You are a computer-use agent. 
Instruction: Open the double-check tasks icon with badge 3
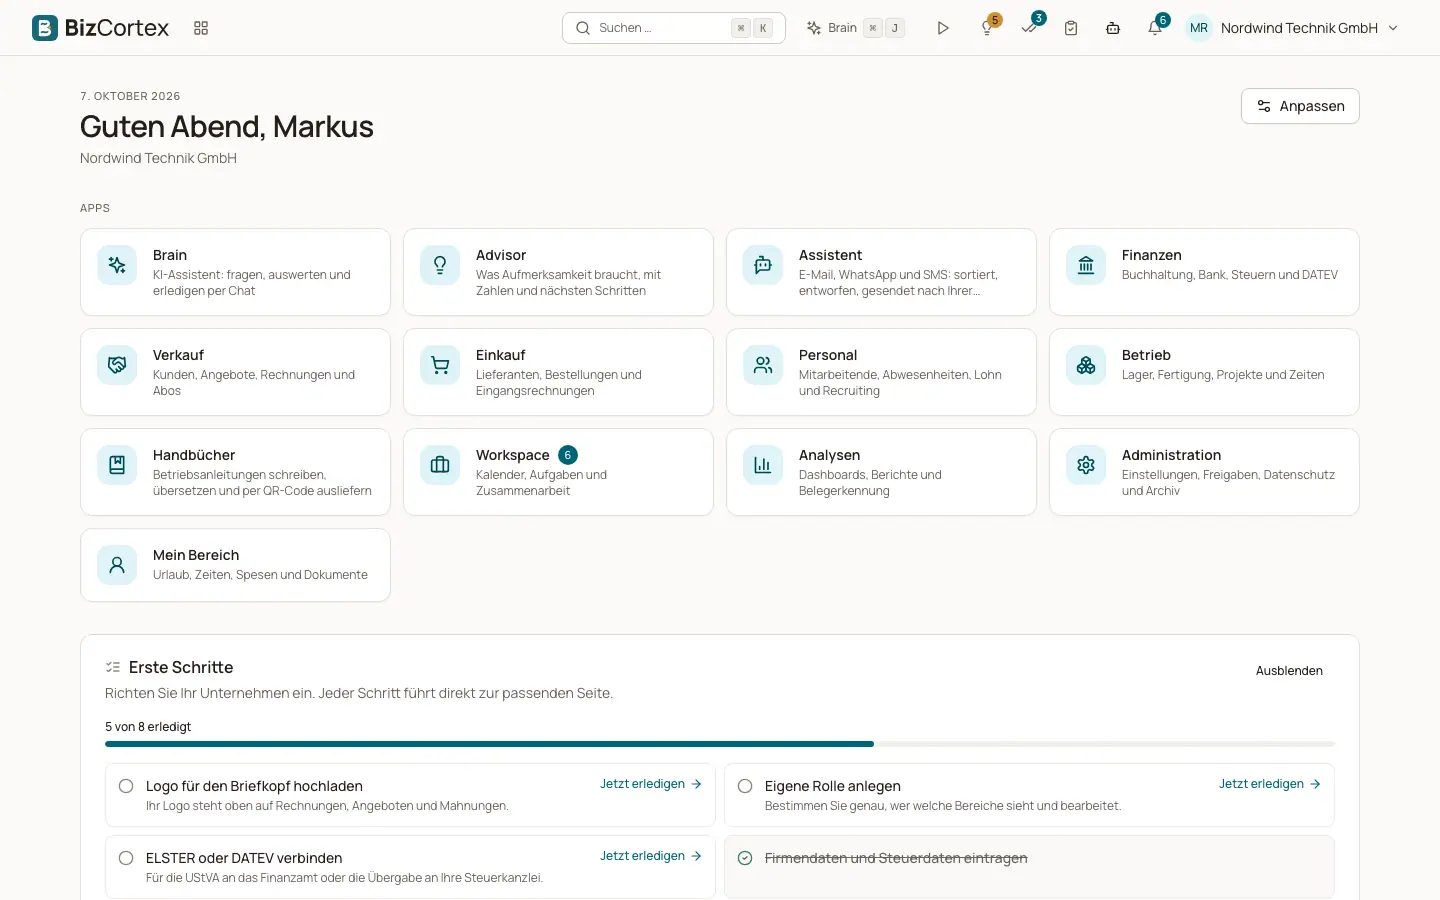tap(1030, 27)
